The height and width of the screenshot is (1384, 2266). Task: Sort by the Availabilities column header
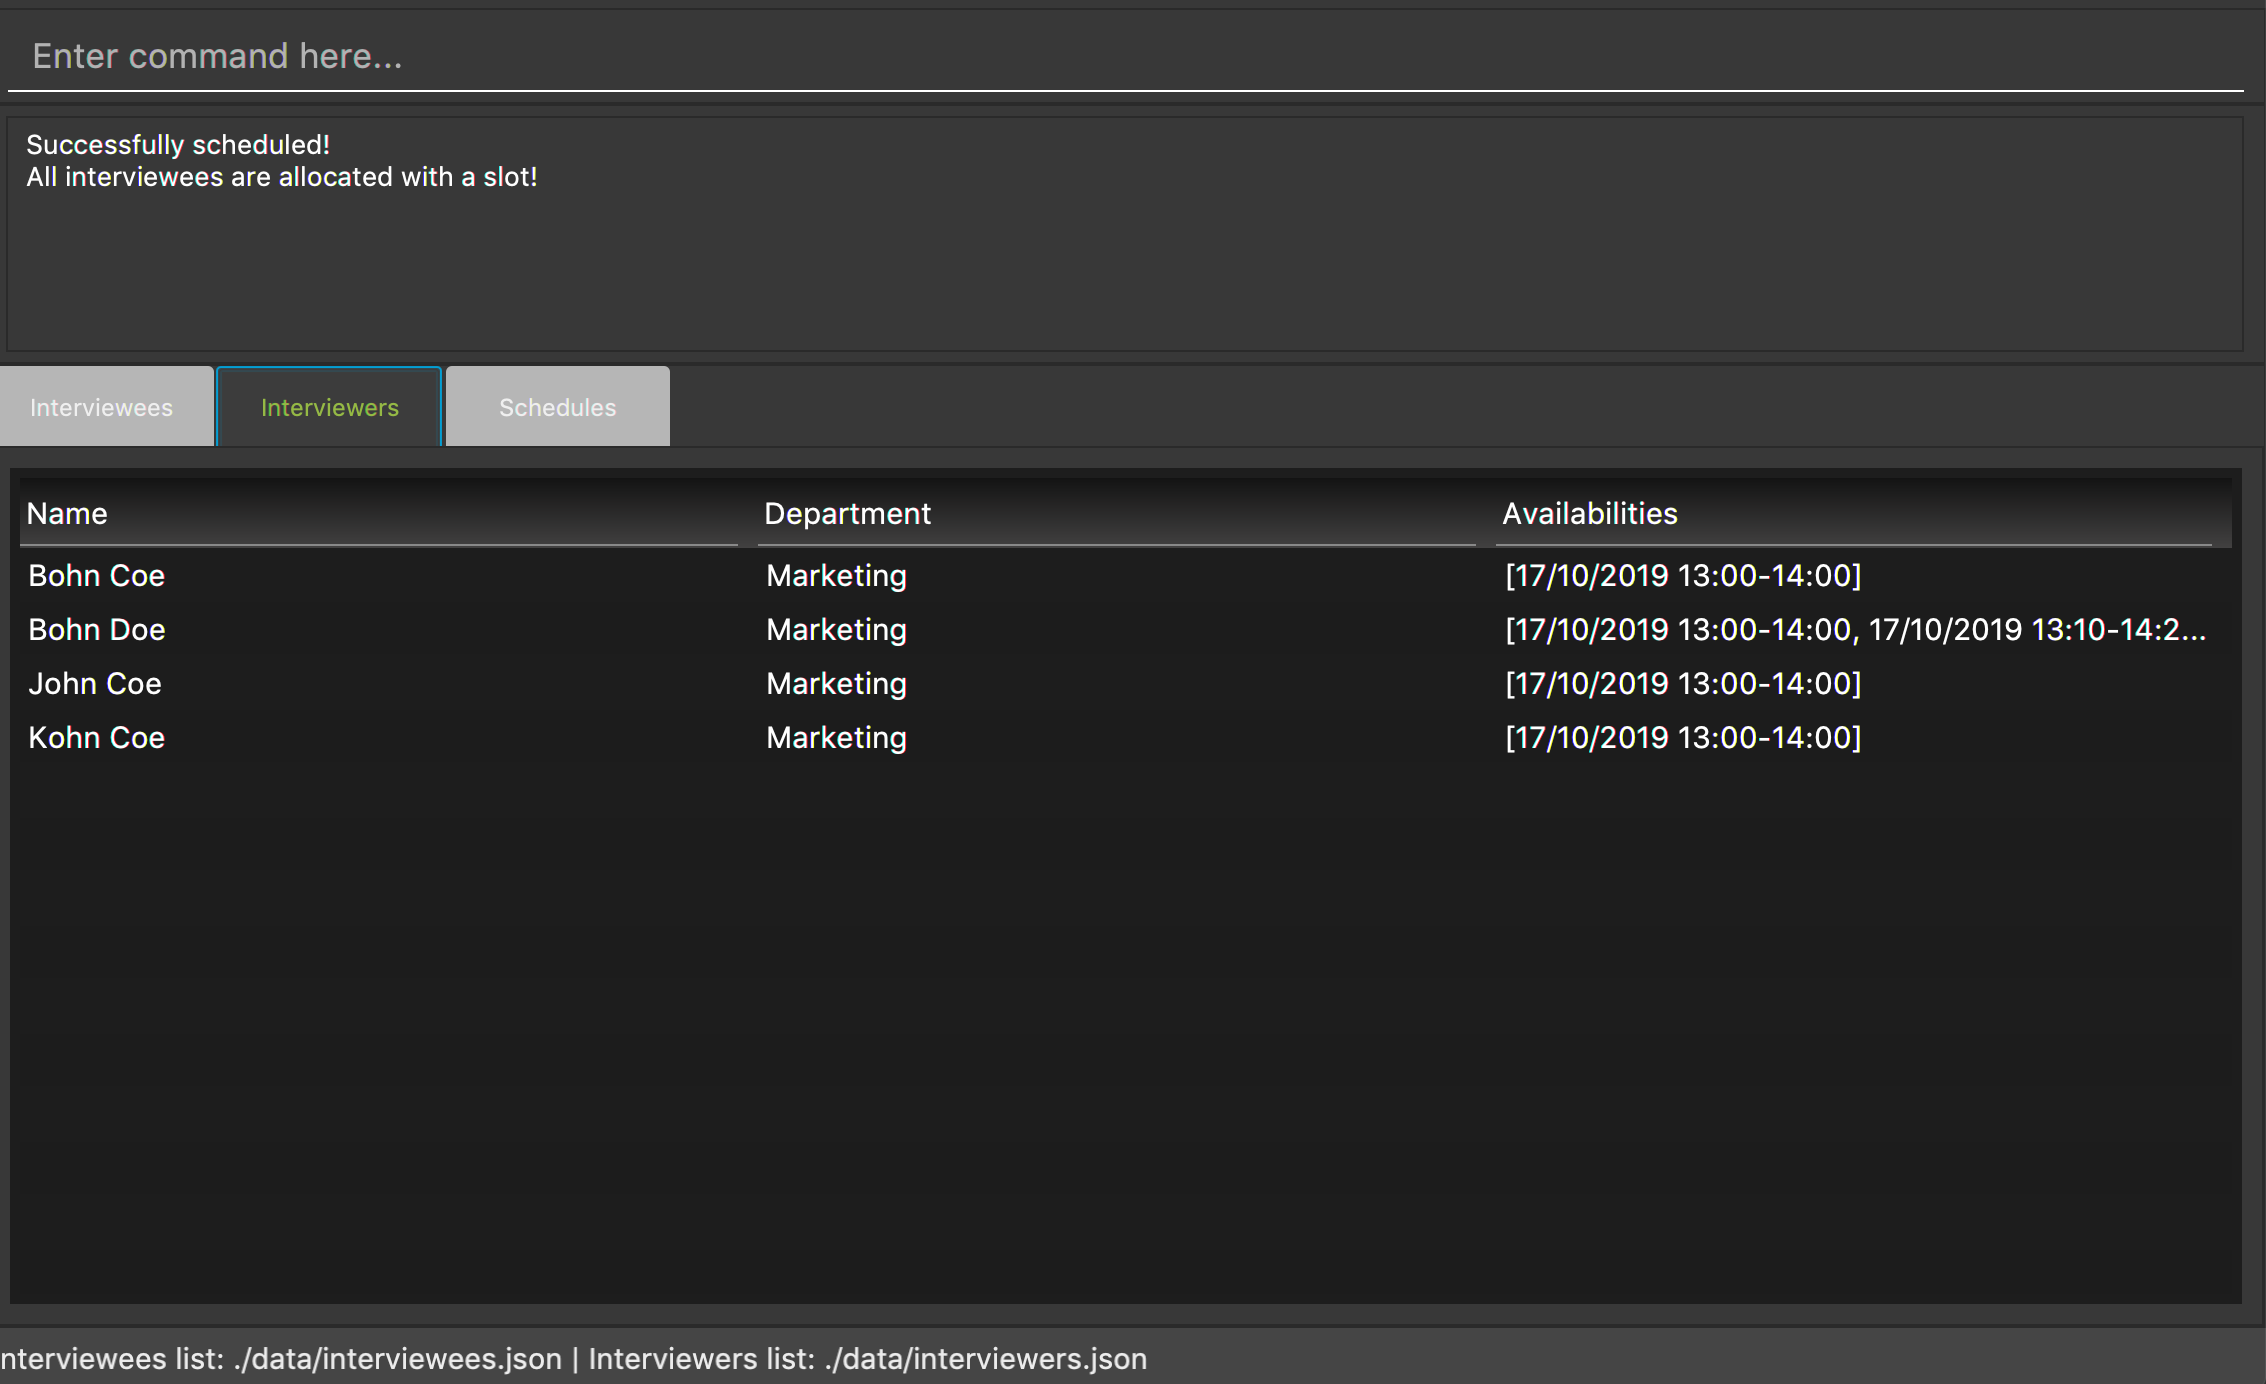tap(1855, 514)
